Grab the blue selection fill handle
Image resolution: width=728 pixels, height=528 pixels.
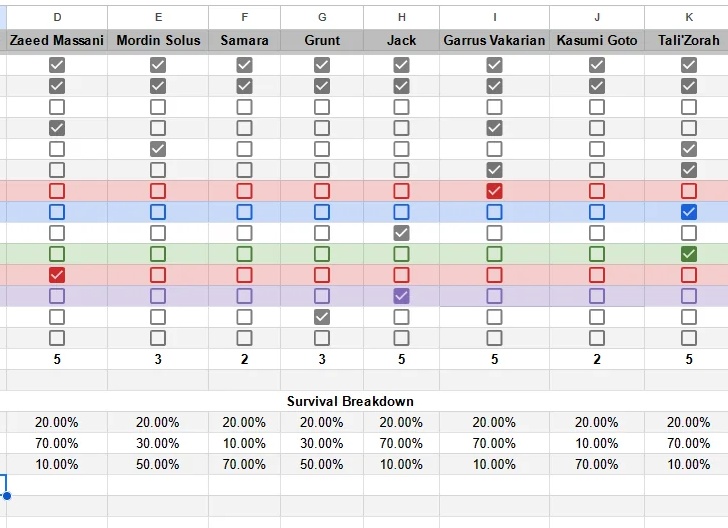pyautogui.click(x=6, y=495)
